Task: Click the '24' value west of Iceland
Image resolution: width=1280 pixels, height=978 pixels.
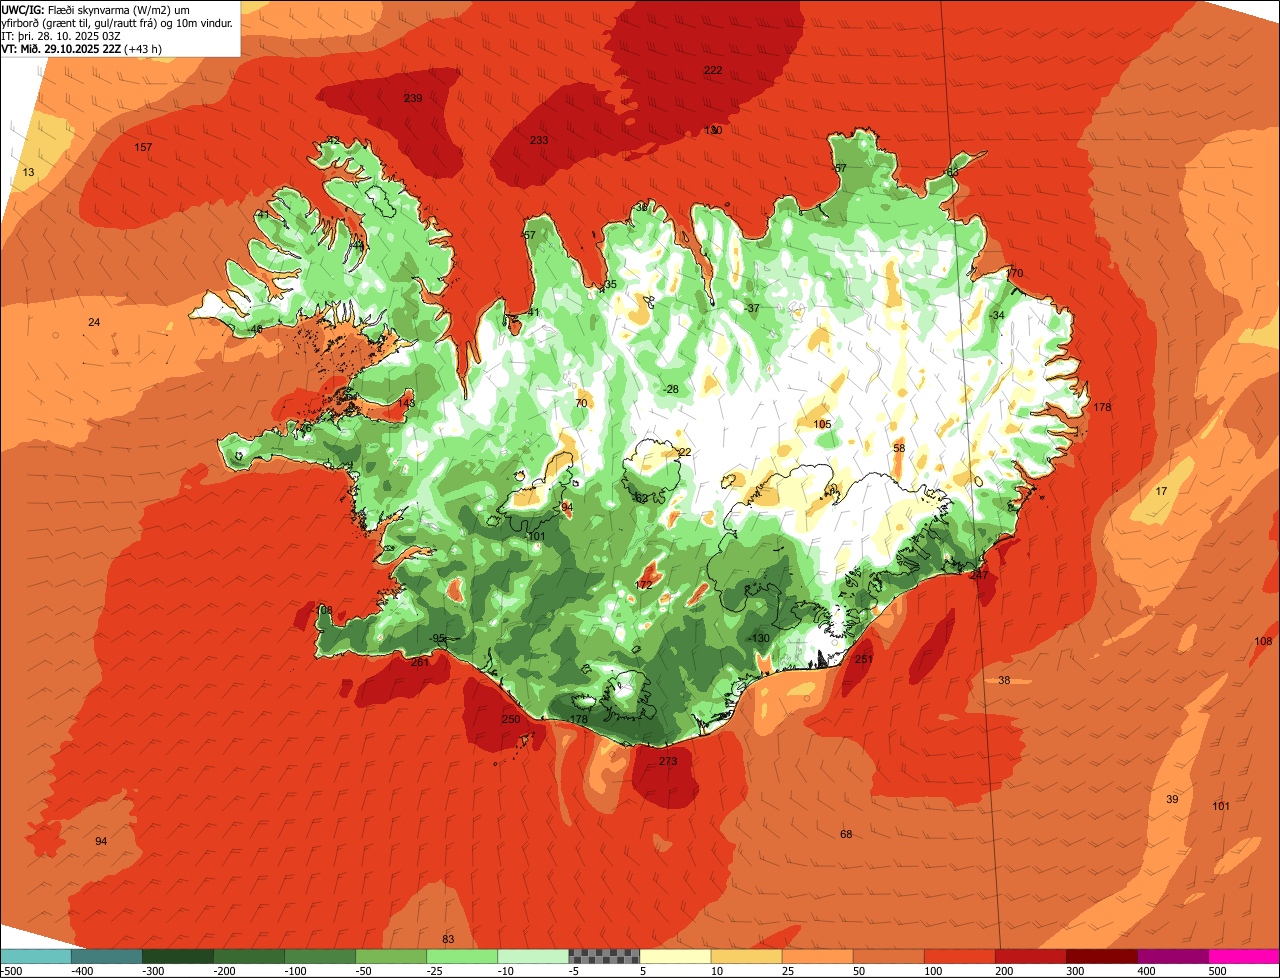Action: tap(94, 322)
